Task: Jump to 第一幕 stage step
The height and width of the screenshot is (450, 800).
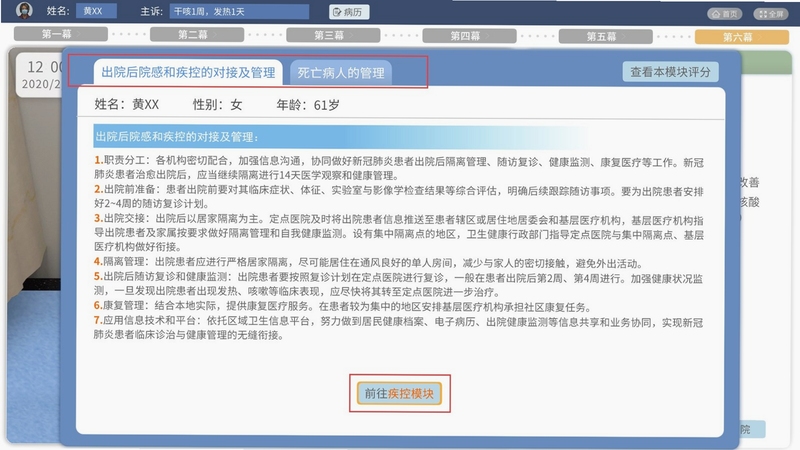Action: 61,34
